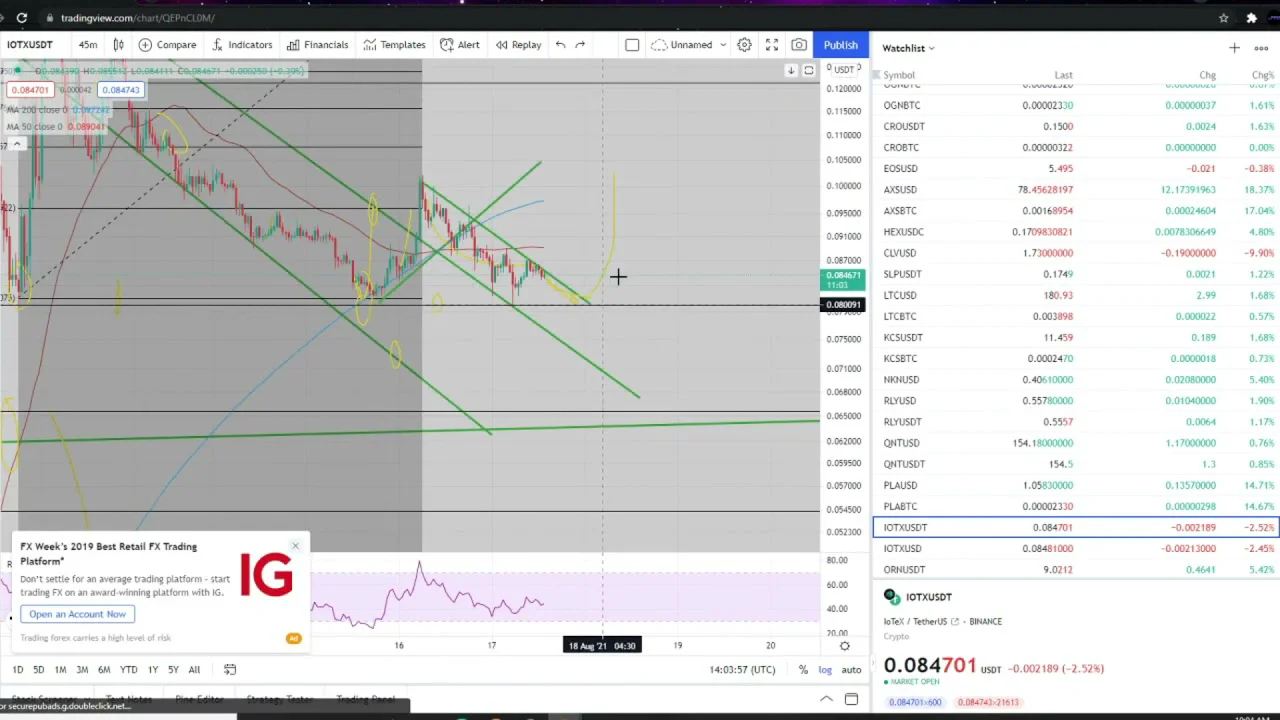Expand the Unnamed layout dropdown
Image resolution: width=1280 pixels, height=720 pixels.
point(690,45)
